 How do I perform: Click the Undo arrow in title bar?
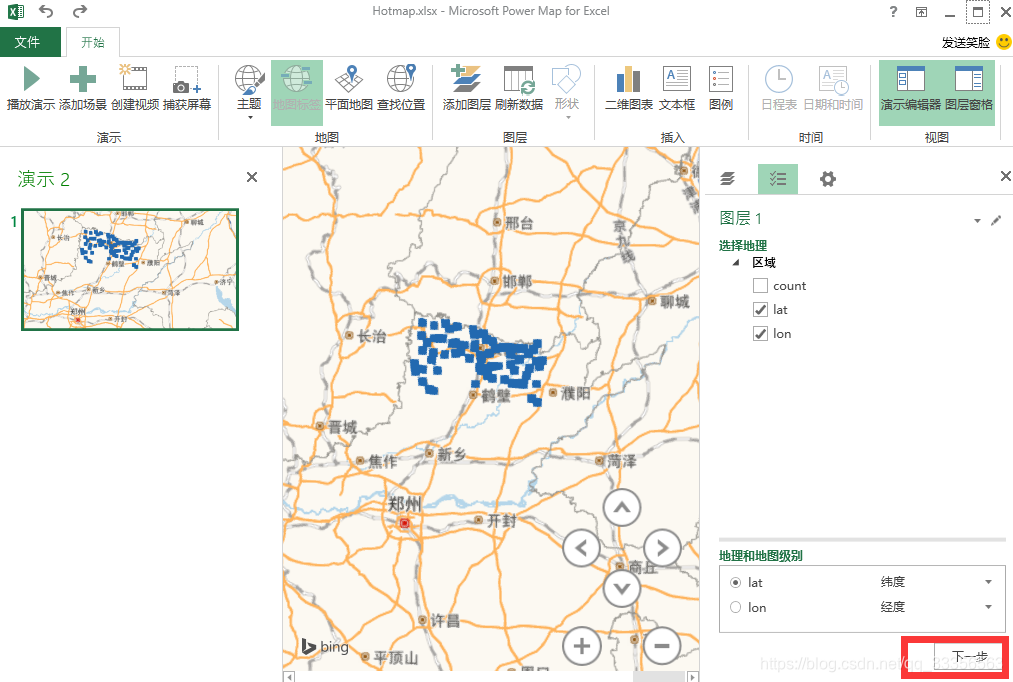[46, 11]
